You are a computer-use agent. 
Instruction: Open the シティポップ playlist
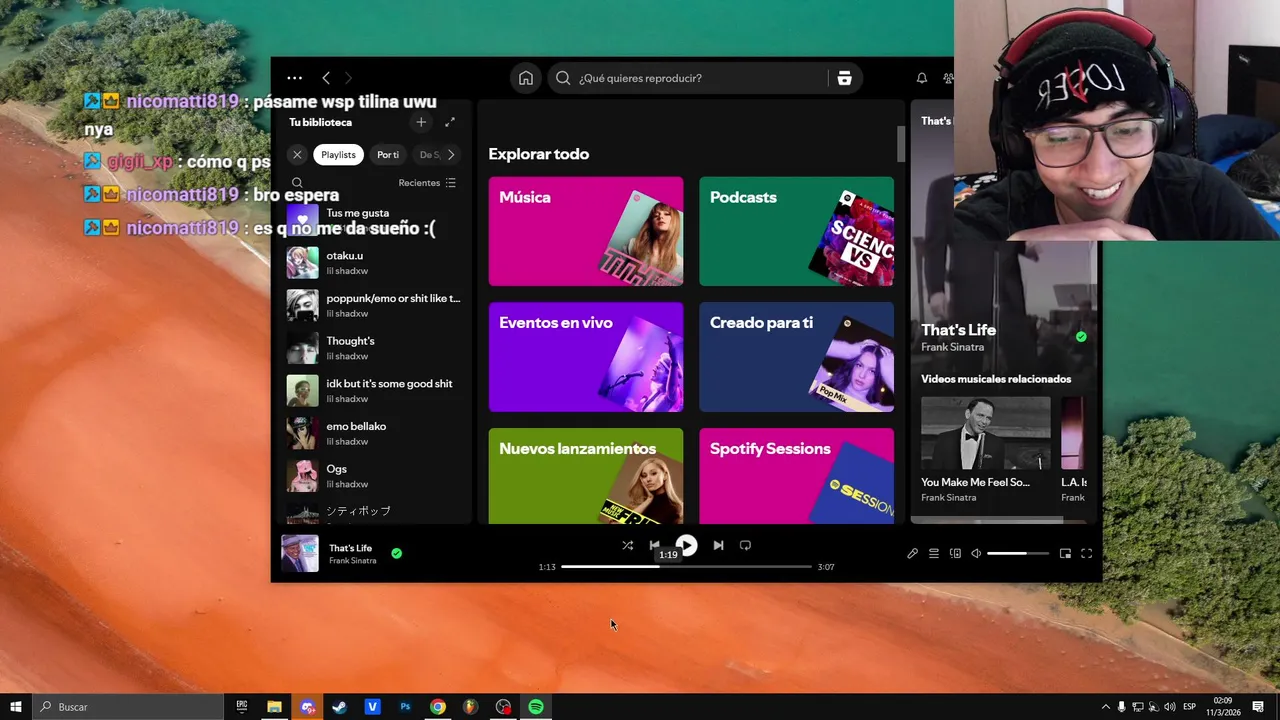(372, 512)
